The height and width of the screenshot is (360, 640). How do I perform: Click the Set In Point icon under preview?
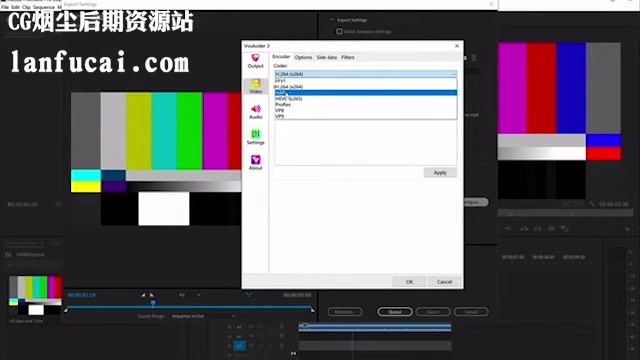coord(143,295)
